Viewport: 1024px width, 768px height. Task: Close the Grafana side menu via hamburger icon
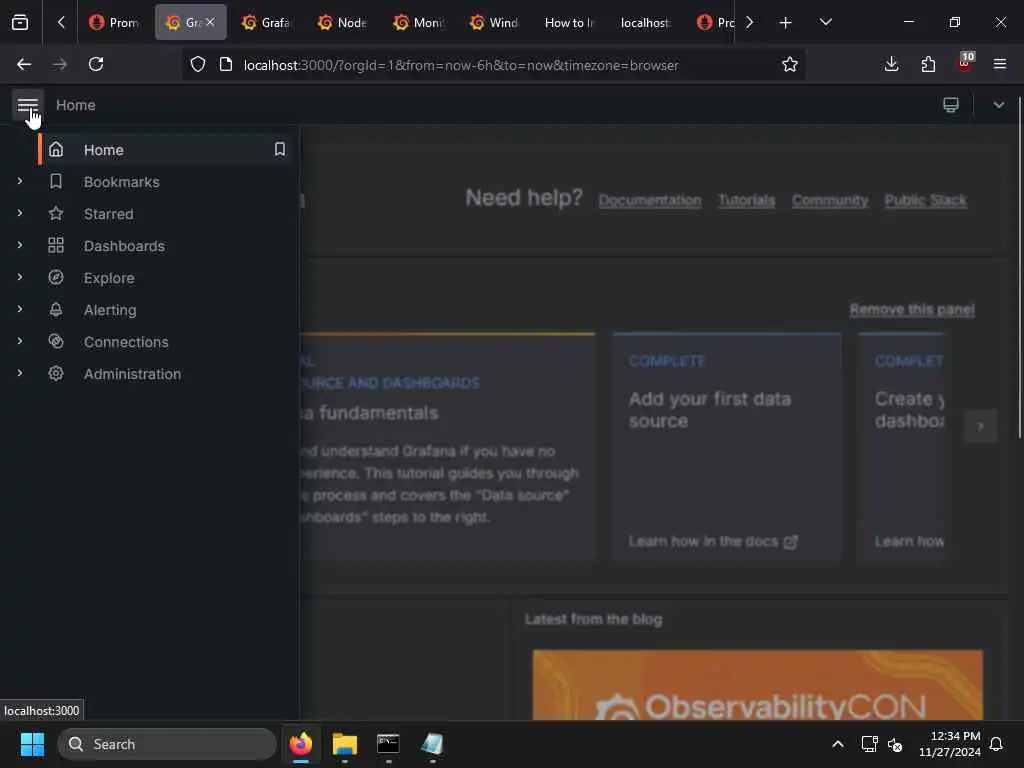[28, 105]
